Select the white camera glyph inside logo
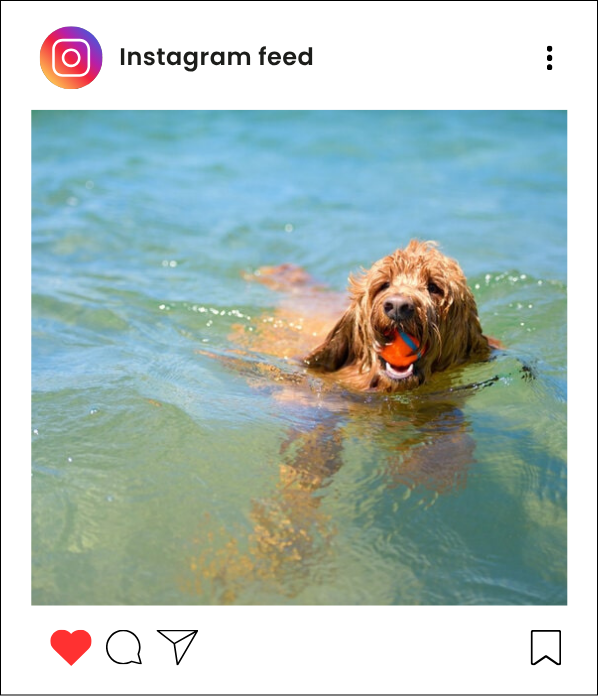Viewport: 599px width, 696px height. coord(71,58)
